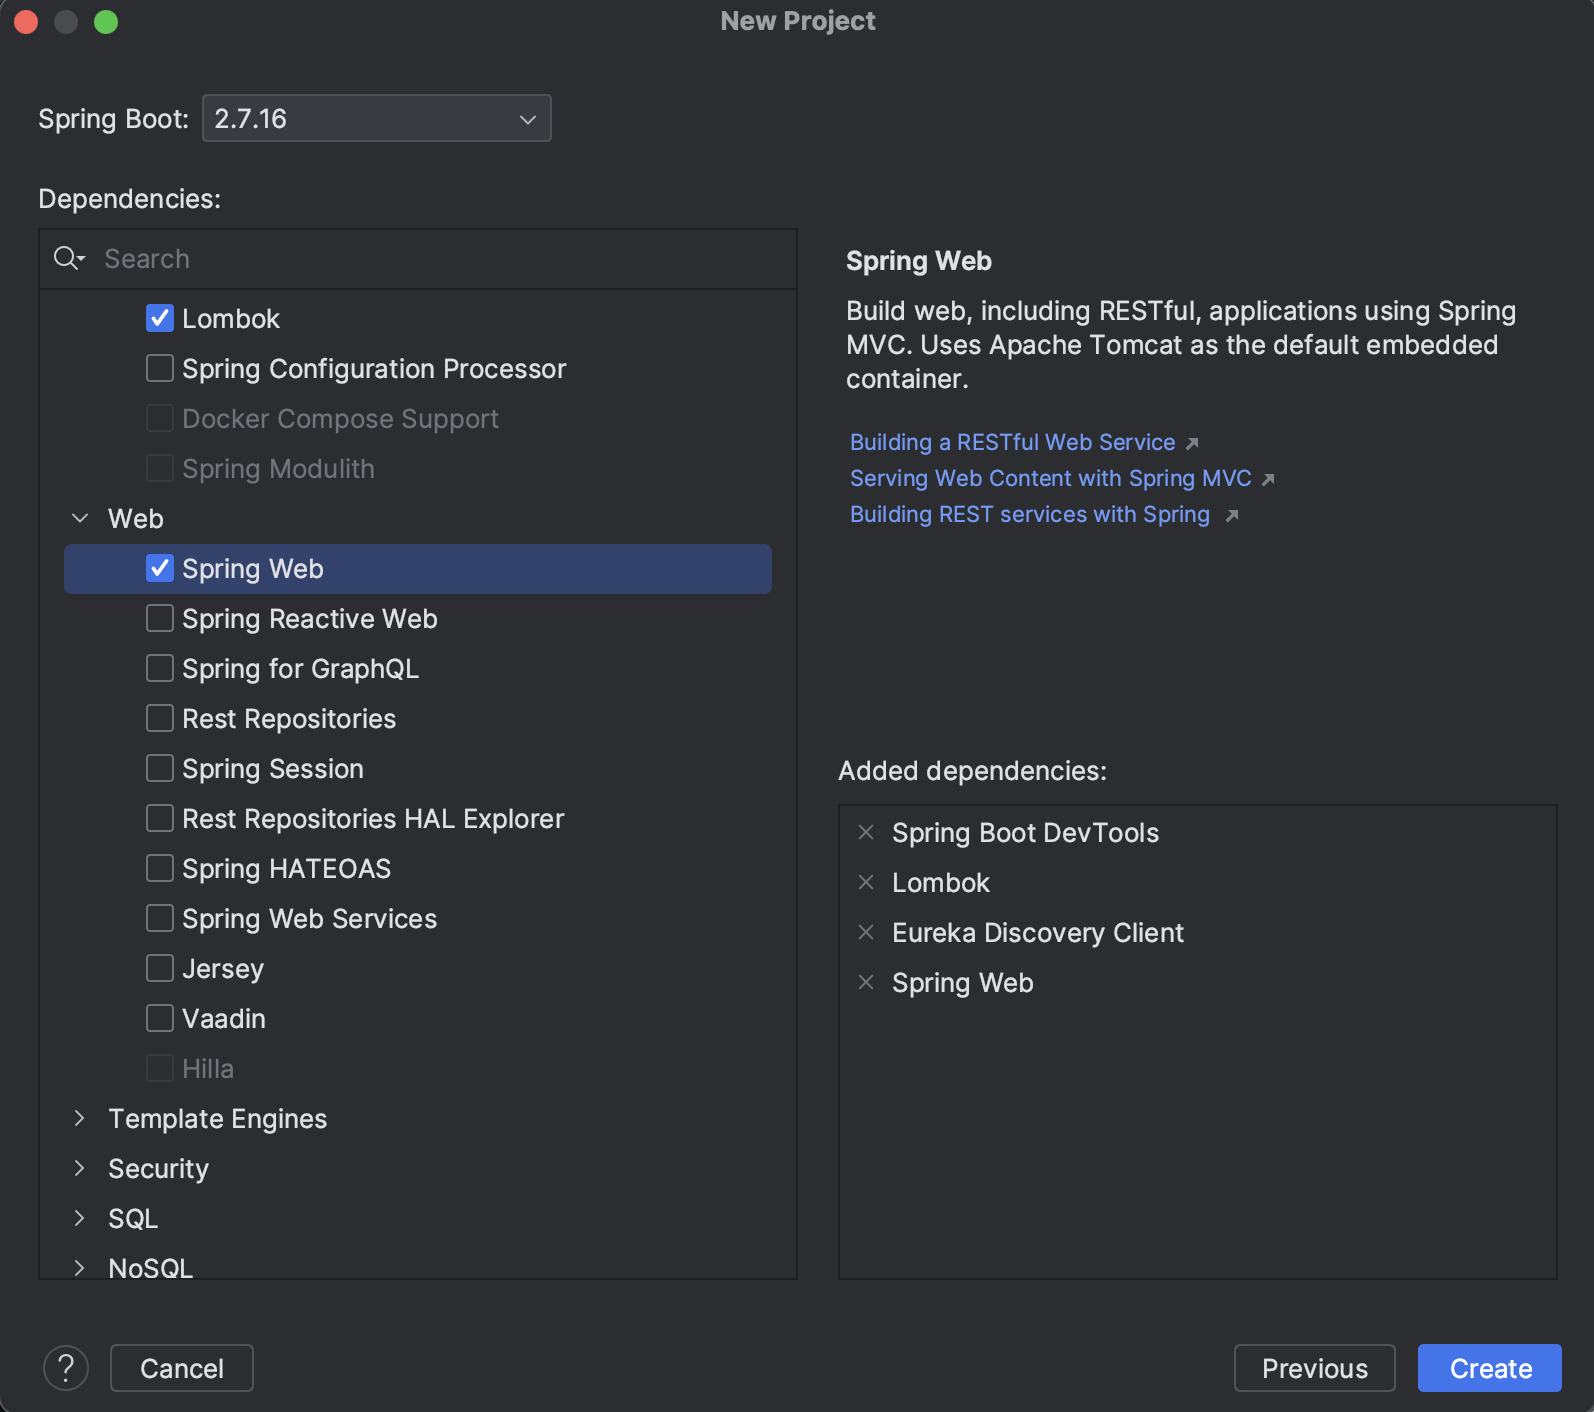Go back with the Previous button
Viewport: 1594px width, 1412px height.
1314,1368
